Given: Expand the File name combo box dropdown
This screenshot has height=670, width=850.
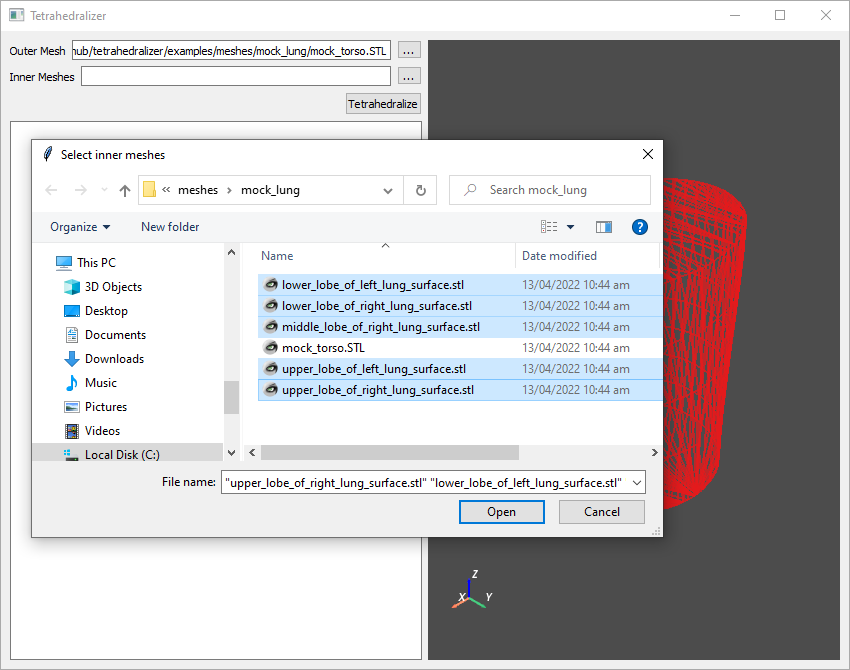Looking at the screenshot, I should tap(637, 483).
